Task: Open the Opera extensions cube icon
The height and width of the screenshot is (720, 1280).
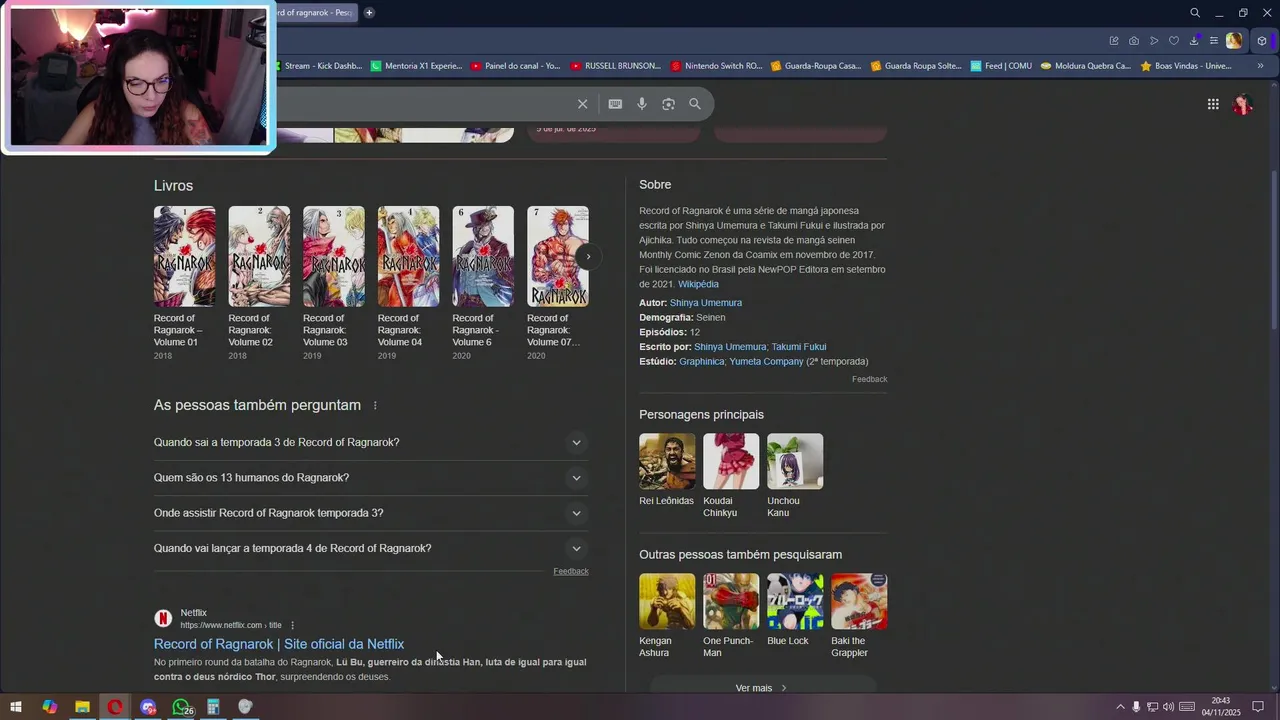Action: click(x=1262, y=41)
